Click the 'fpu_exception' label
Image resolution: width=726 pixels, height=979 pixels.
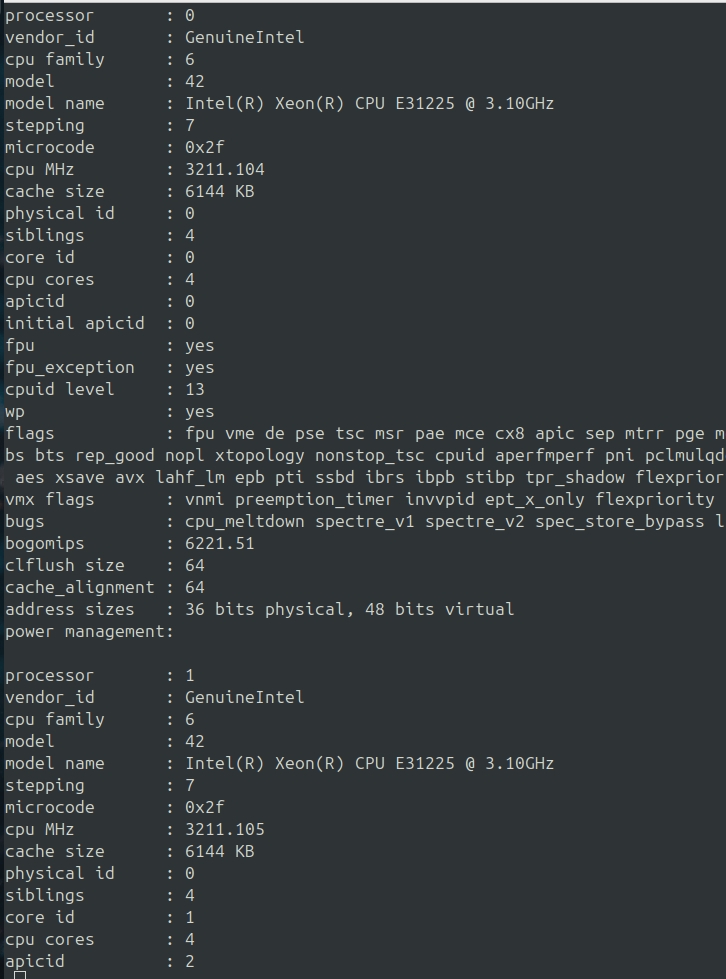pos(69,368)
